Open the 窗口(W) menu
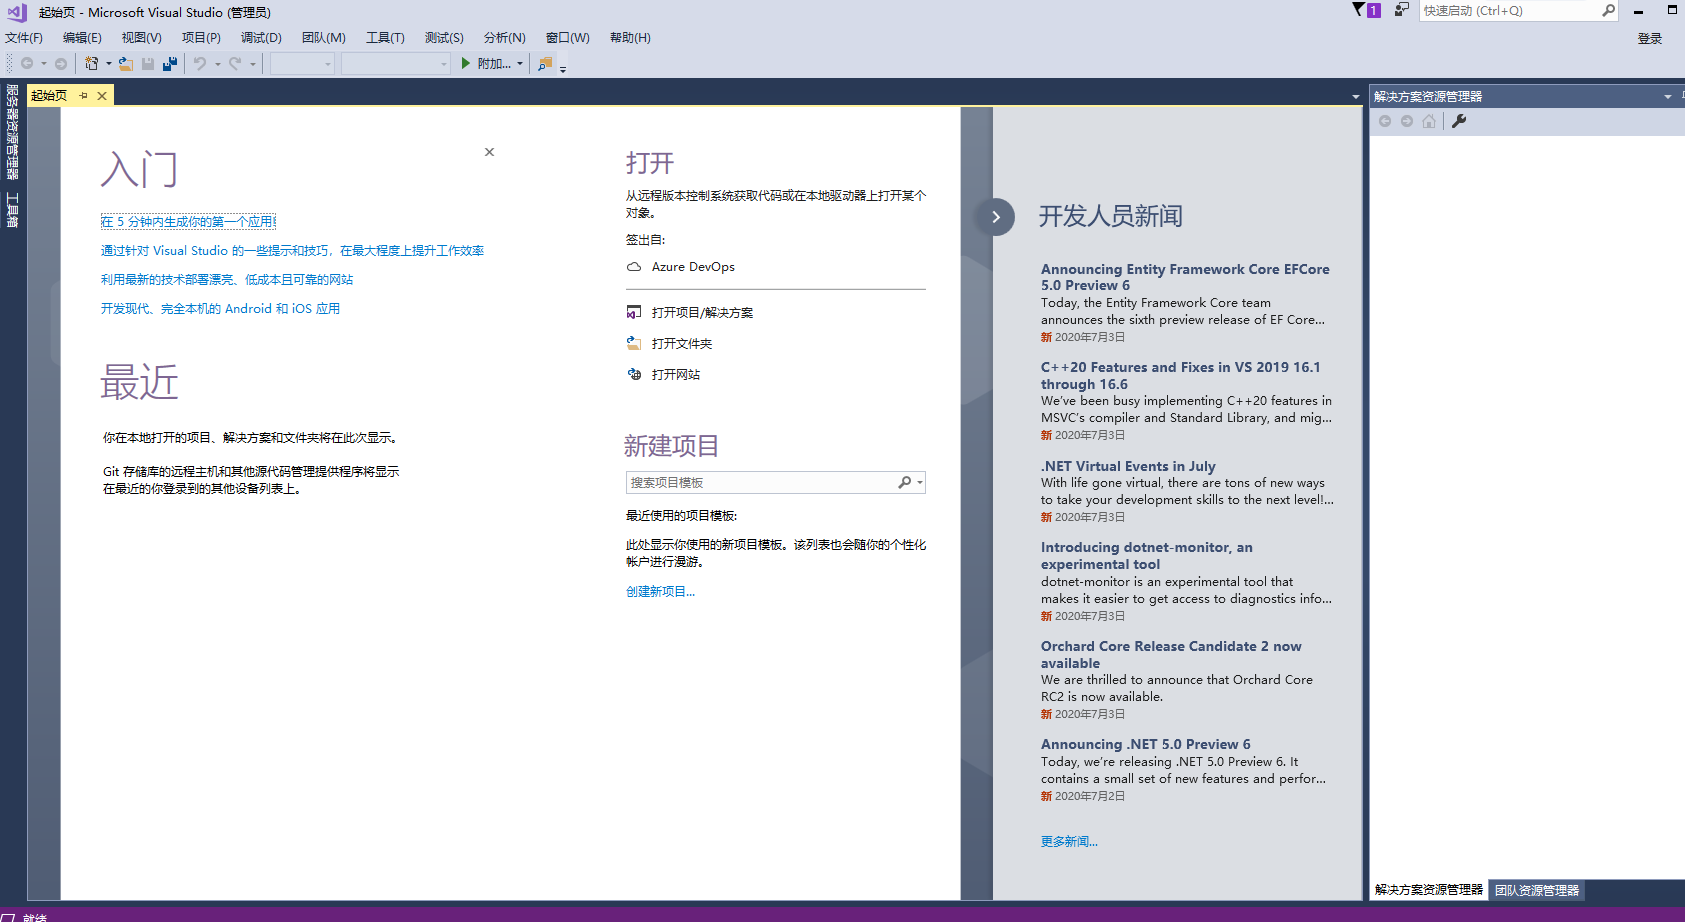 [568, 38]
